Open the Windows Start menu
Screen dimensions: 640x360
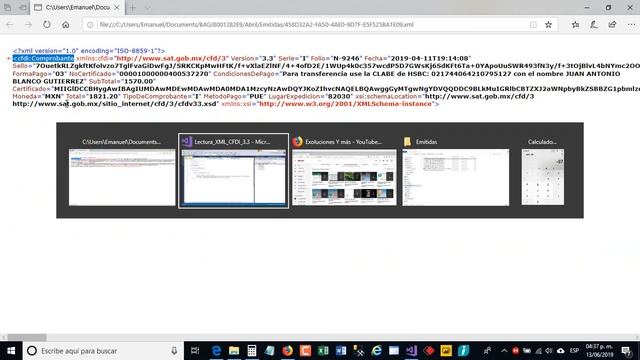click(11, 351)
